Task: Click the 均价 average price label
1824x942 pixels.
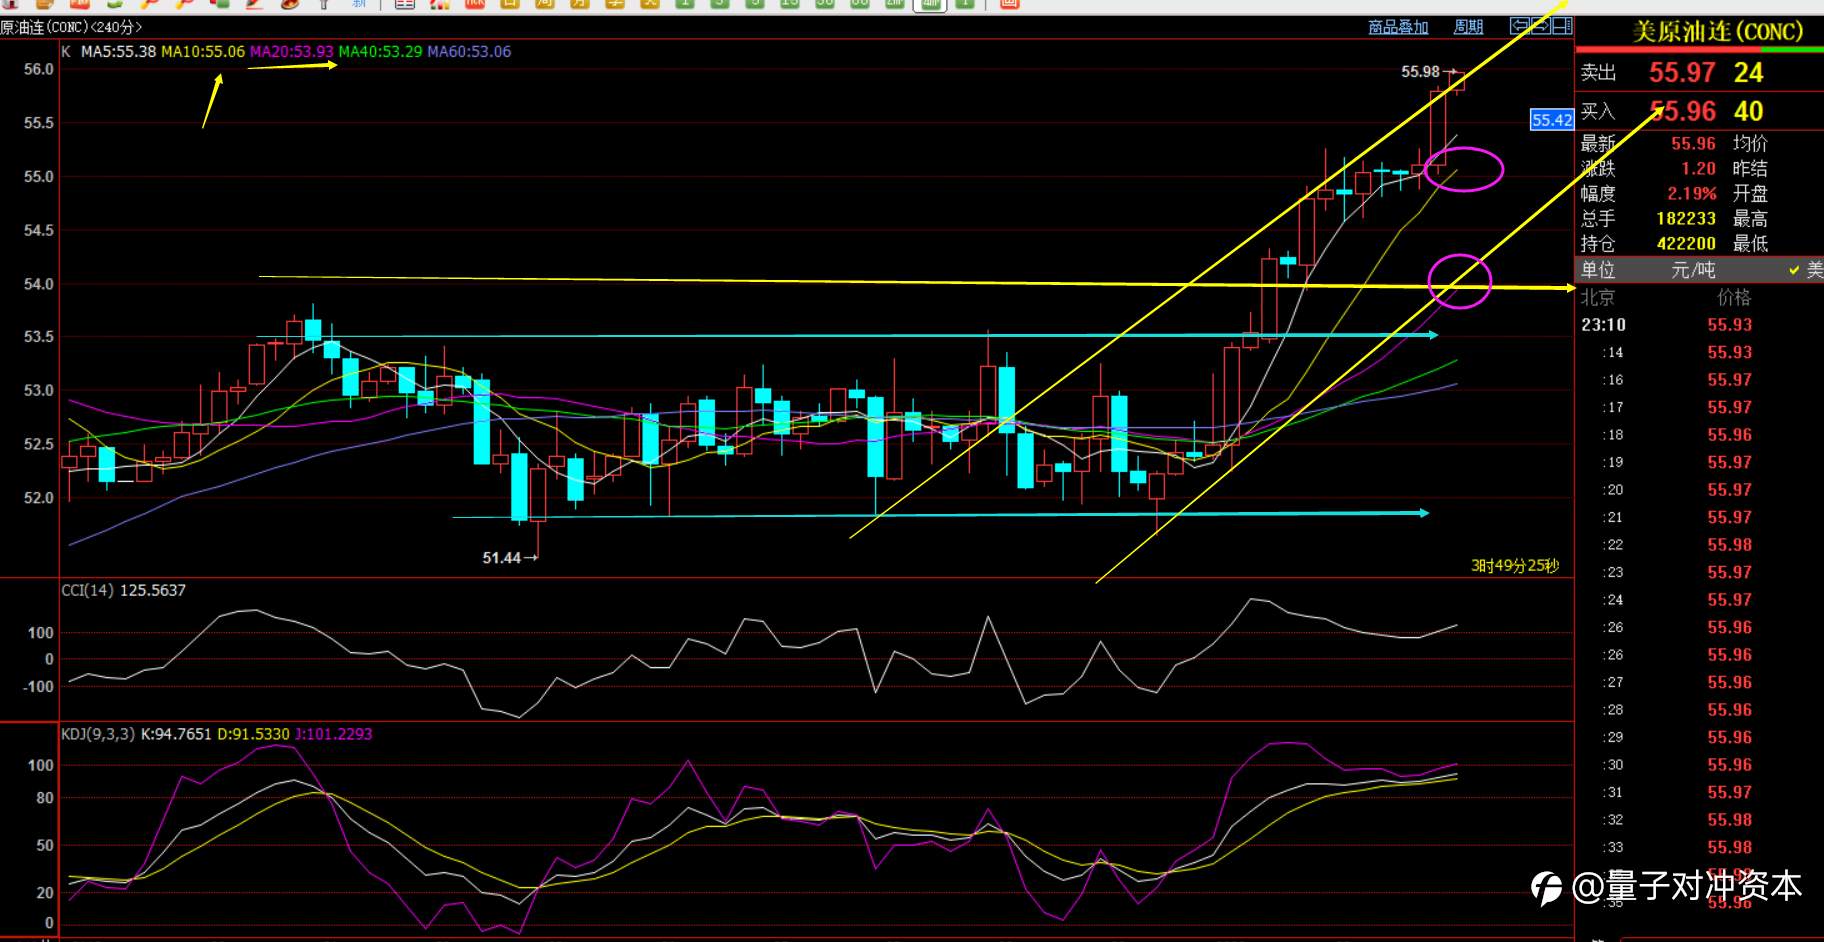Action: 1750,144
